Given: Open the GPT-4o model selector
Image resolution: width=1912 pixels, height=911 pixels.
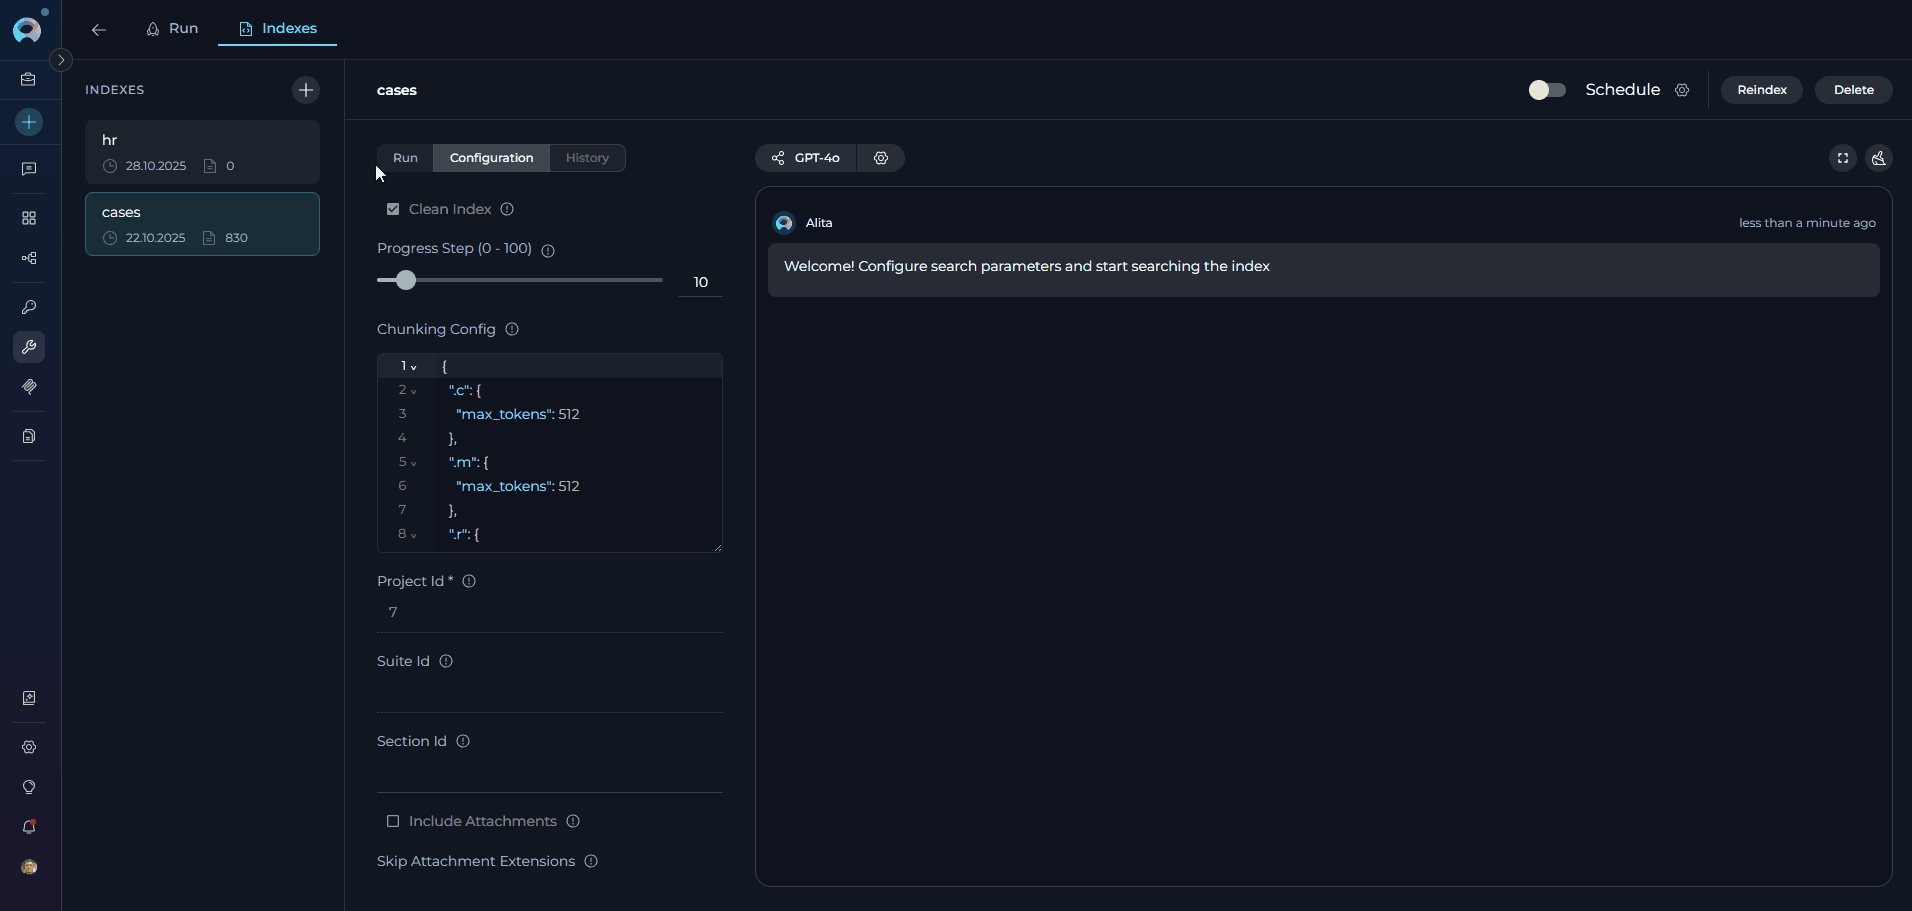Looking at the screenshot, I should (x=806, y=158).
